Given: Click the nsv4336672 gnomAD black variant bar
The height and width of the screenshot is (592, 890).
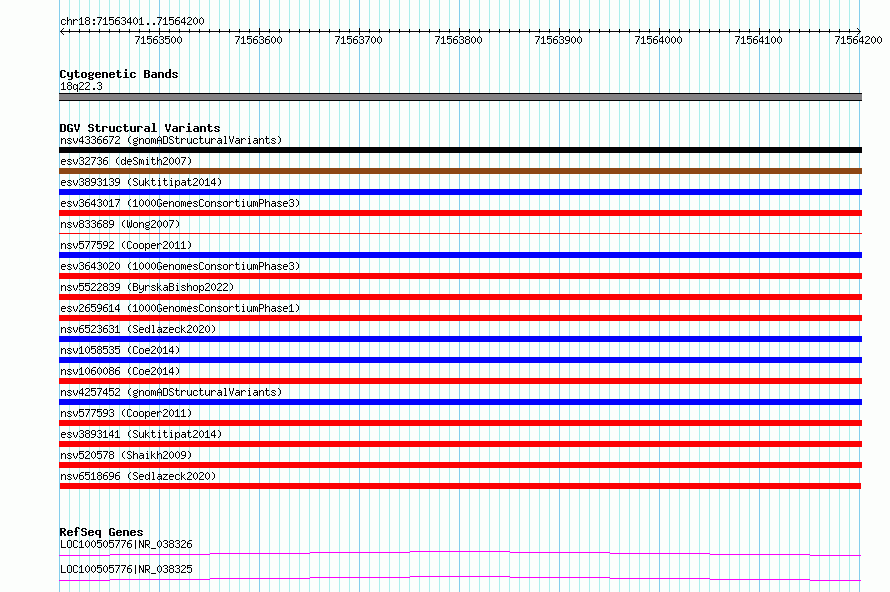Looking at the screenshot, I should [460, 150].
